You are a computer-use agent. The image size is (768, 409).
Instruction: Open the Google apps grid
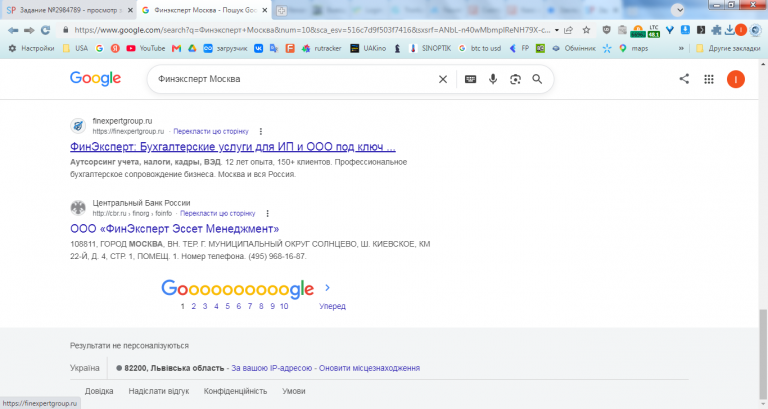709,79
